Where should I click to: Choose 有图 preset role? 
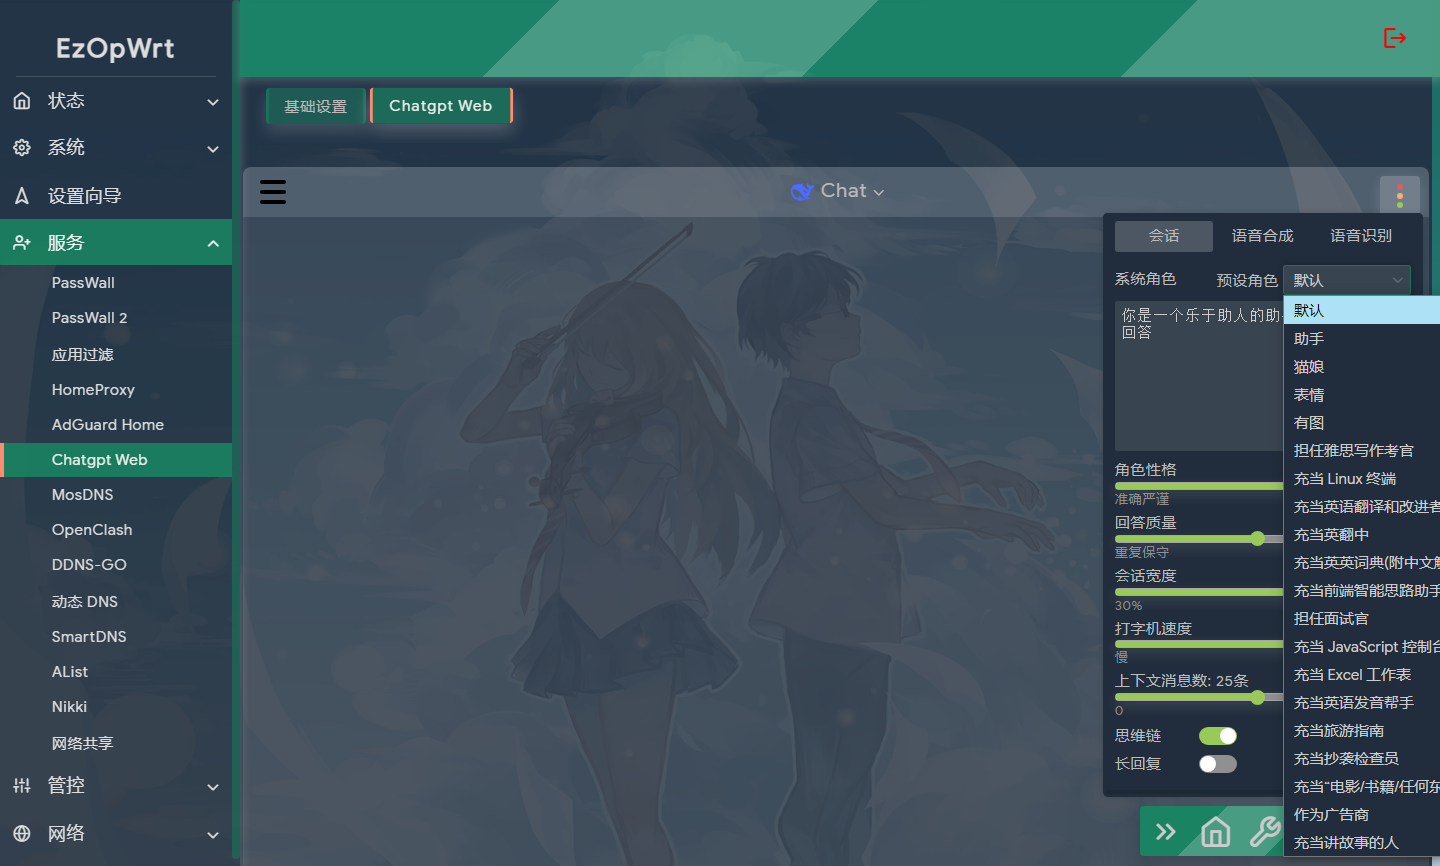1362,423
